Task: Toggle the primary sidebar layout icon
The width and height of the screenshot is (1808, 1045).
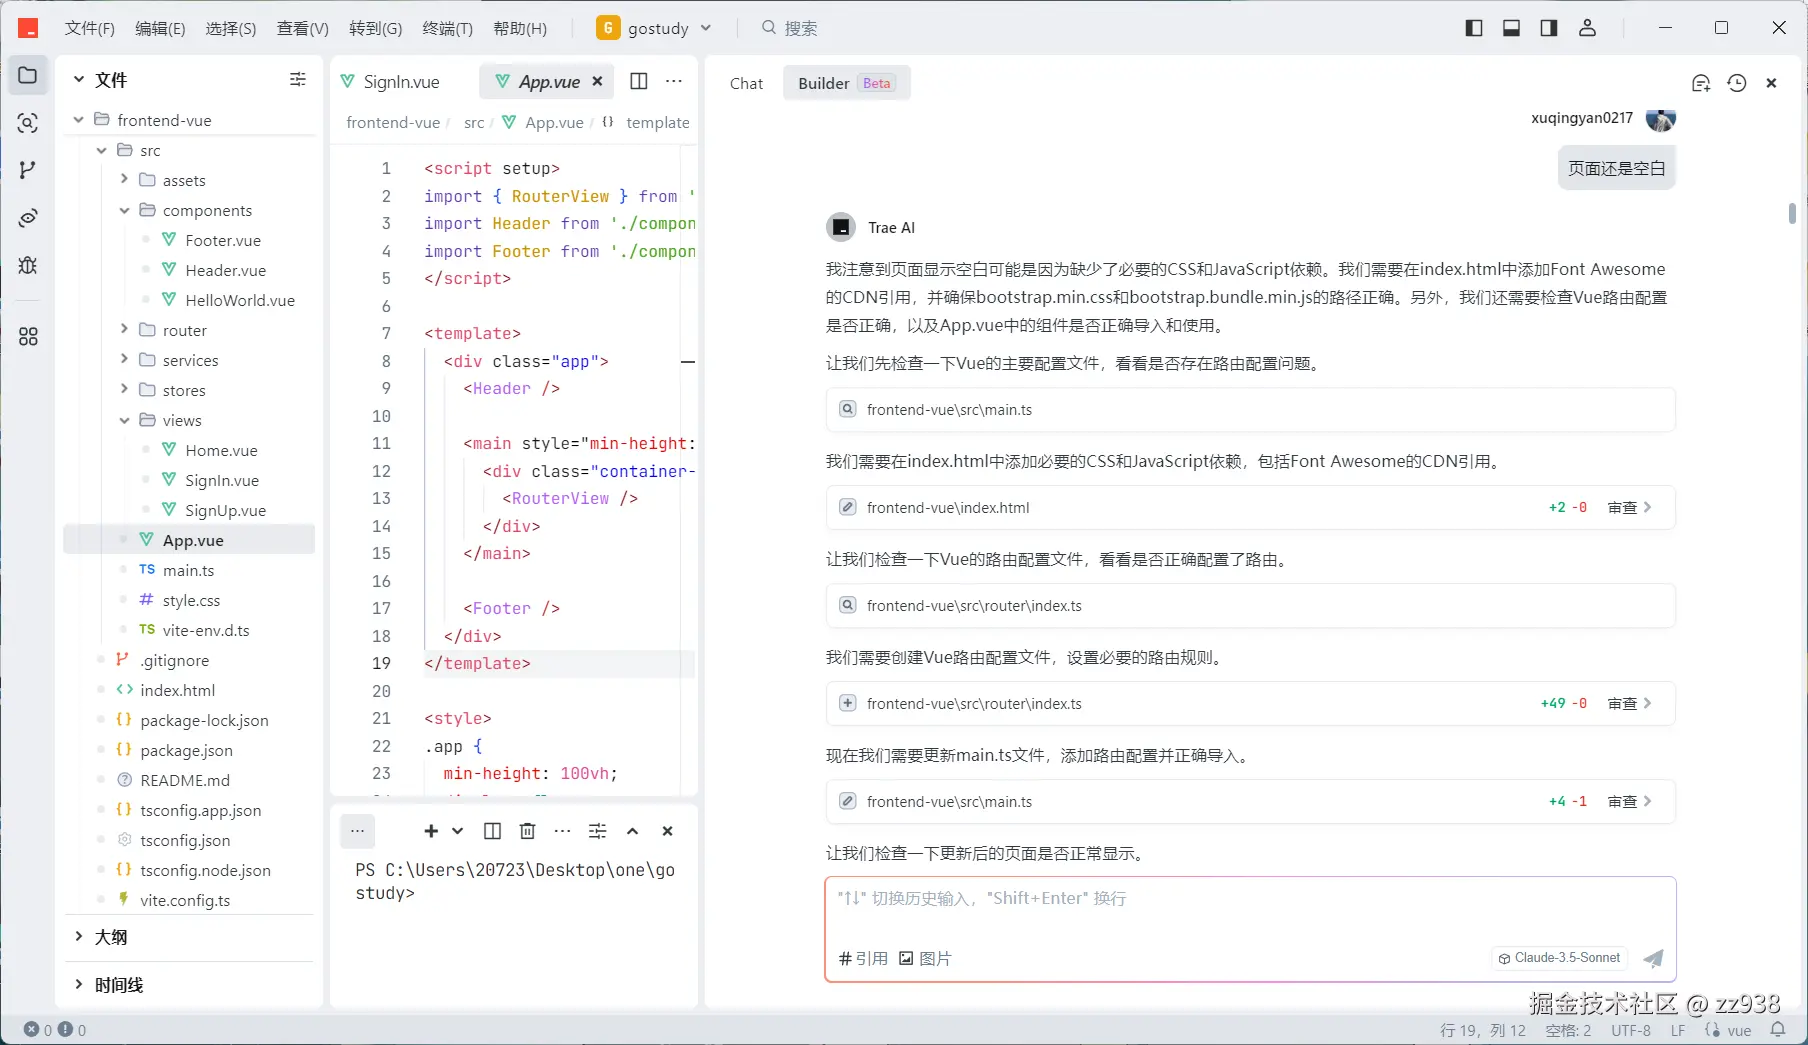Action: 1474,28
